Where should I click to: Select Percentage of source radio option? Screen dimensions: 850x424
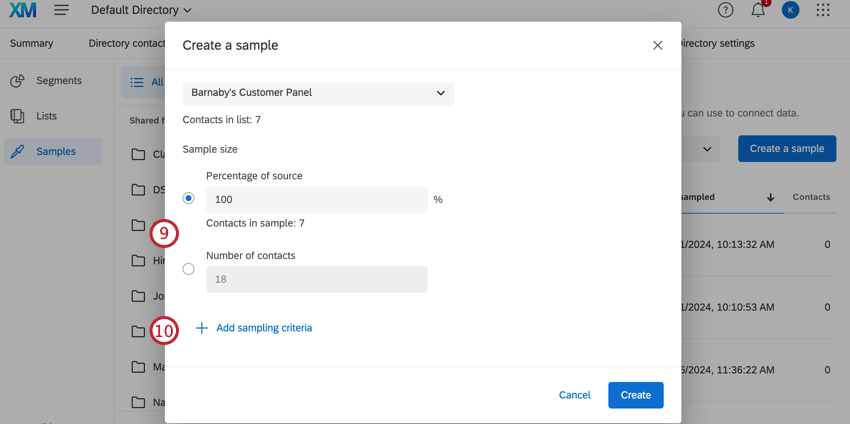(x=188, y=198)
